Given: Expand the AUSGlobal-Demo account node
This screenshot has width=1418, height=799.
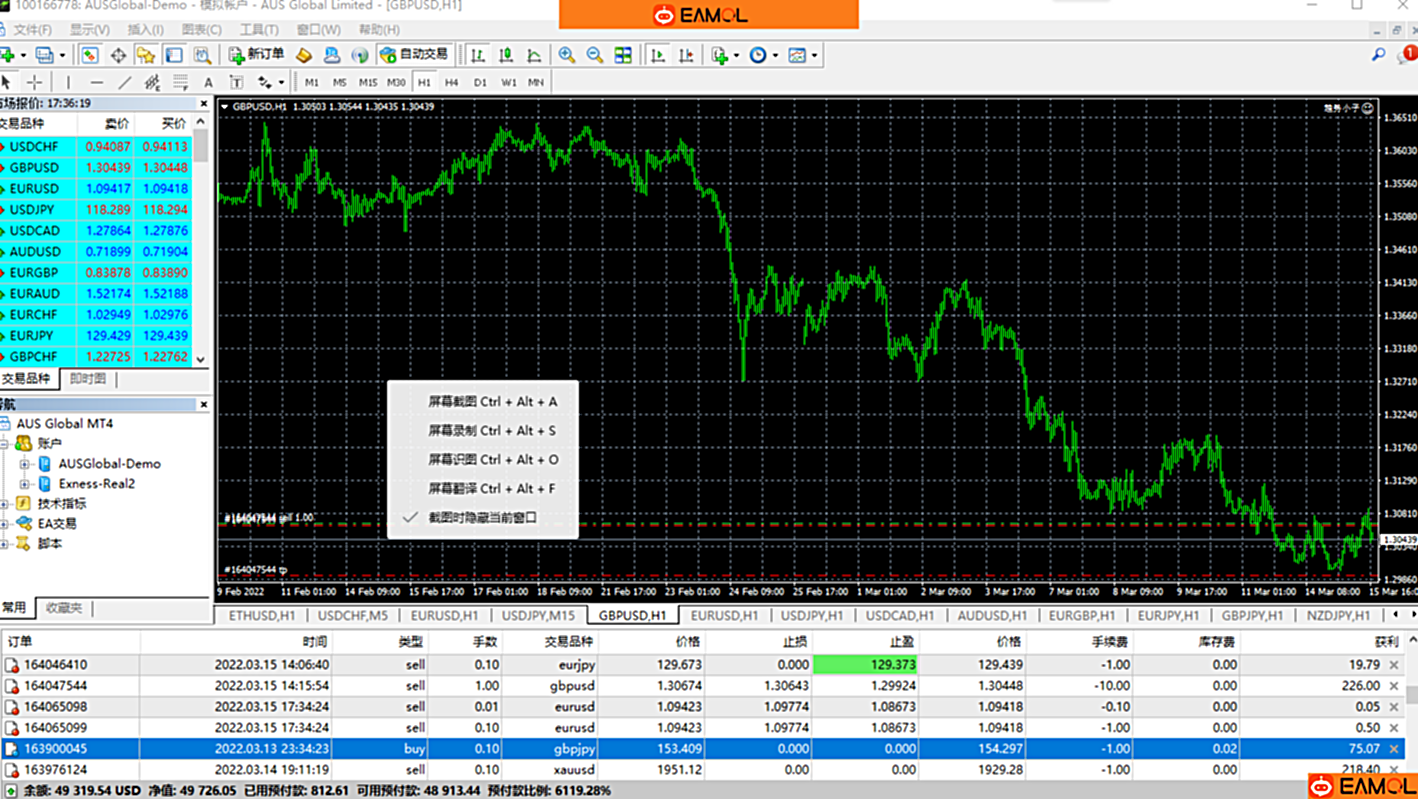Looking at the screenshot, I should click(25, 464).
